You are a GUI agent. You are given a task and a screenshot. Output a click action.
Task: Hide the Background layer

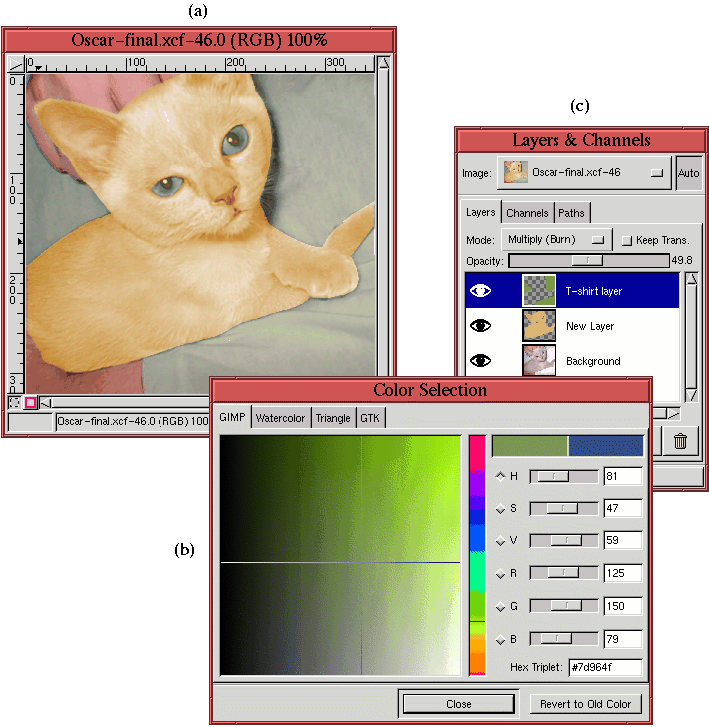[481, 360]
